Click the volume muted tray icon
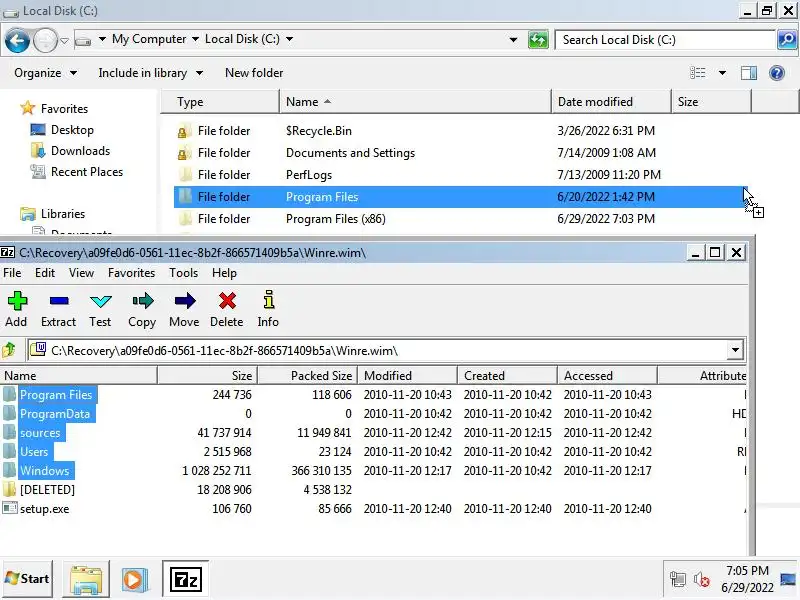800x600 pixels. point(702,579)
